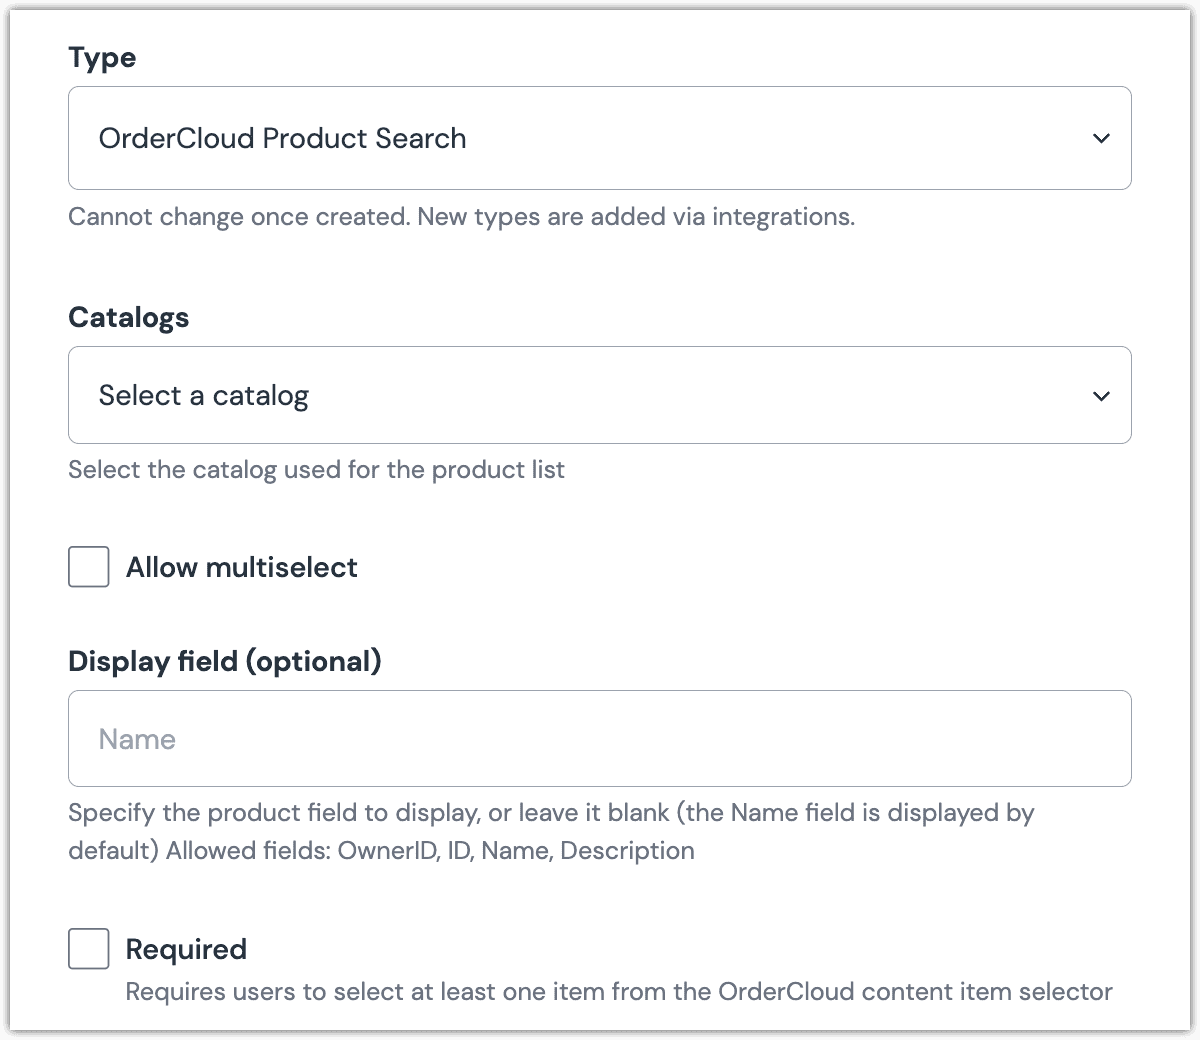Click the Required label text
1200x1040 pixels.
point(186,949)
